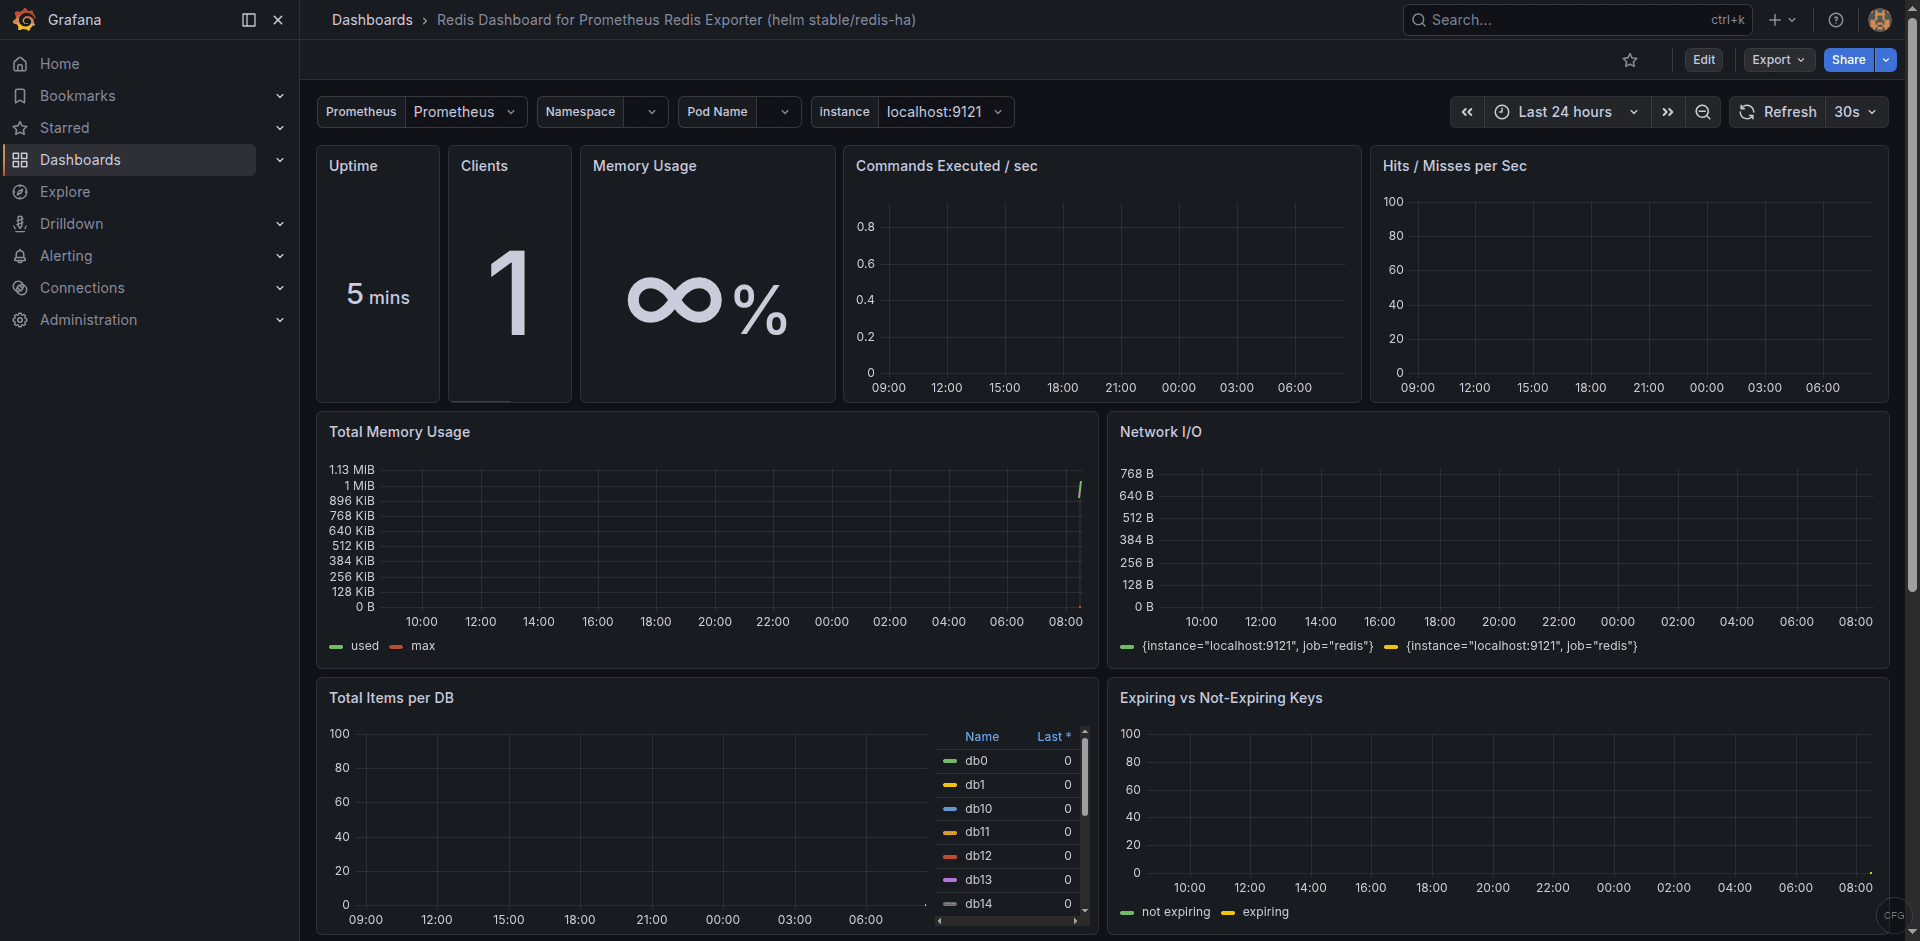1920x941 pixels.
Task: Click the Edit button
Action: point(1704,60)
